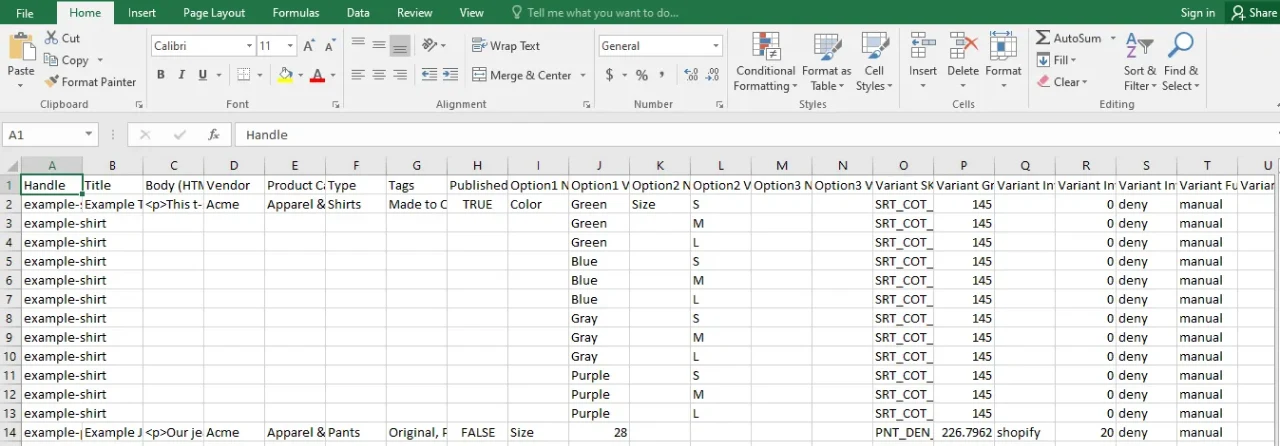
Task: Switch to the View tab
Action: coord(472,13)
